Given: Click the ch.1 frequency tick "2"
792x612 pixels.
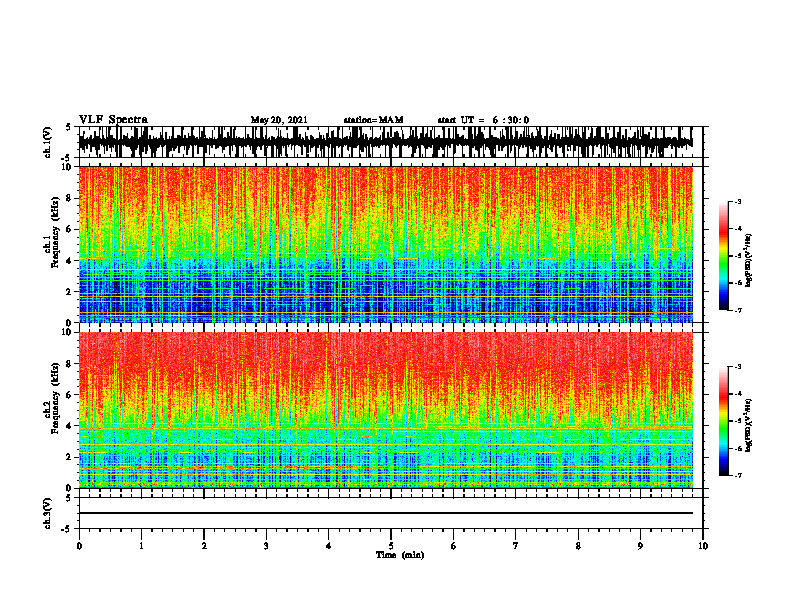Looking at the screenshot, I should tap(70, 291).
